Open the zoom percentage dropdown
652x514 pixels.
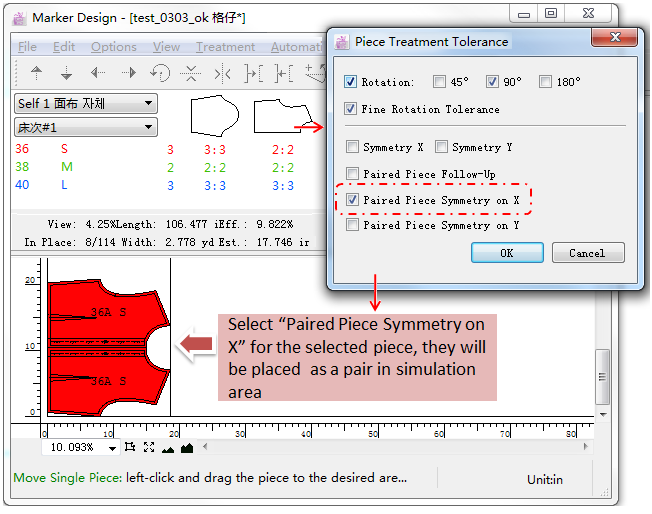pos(111,447)
